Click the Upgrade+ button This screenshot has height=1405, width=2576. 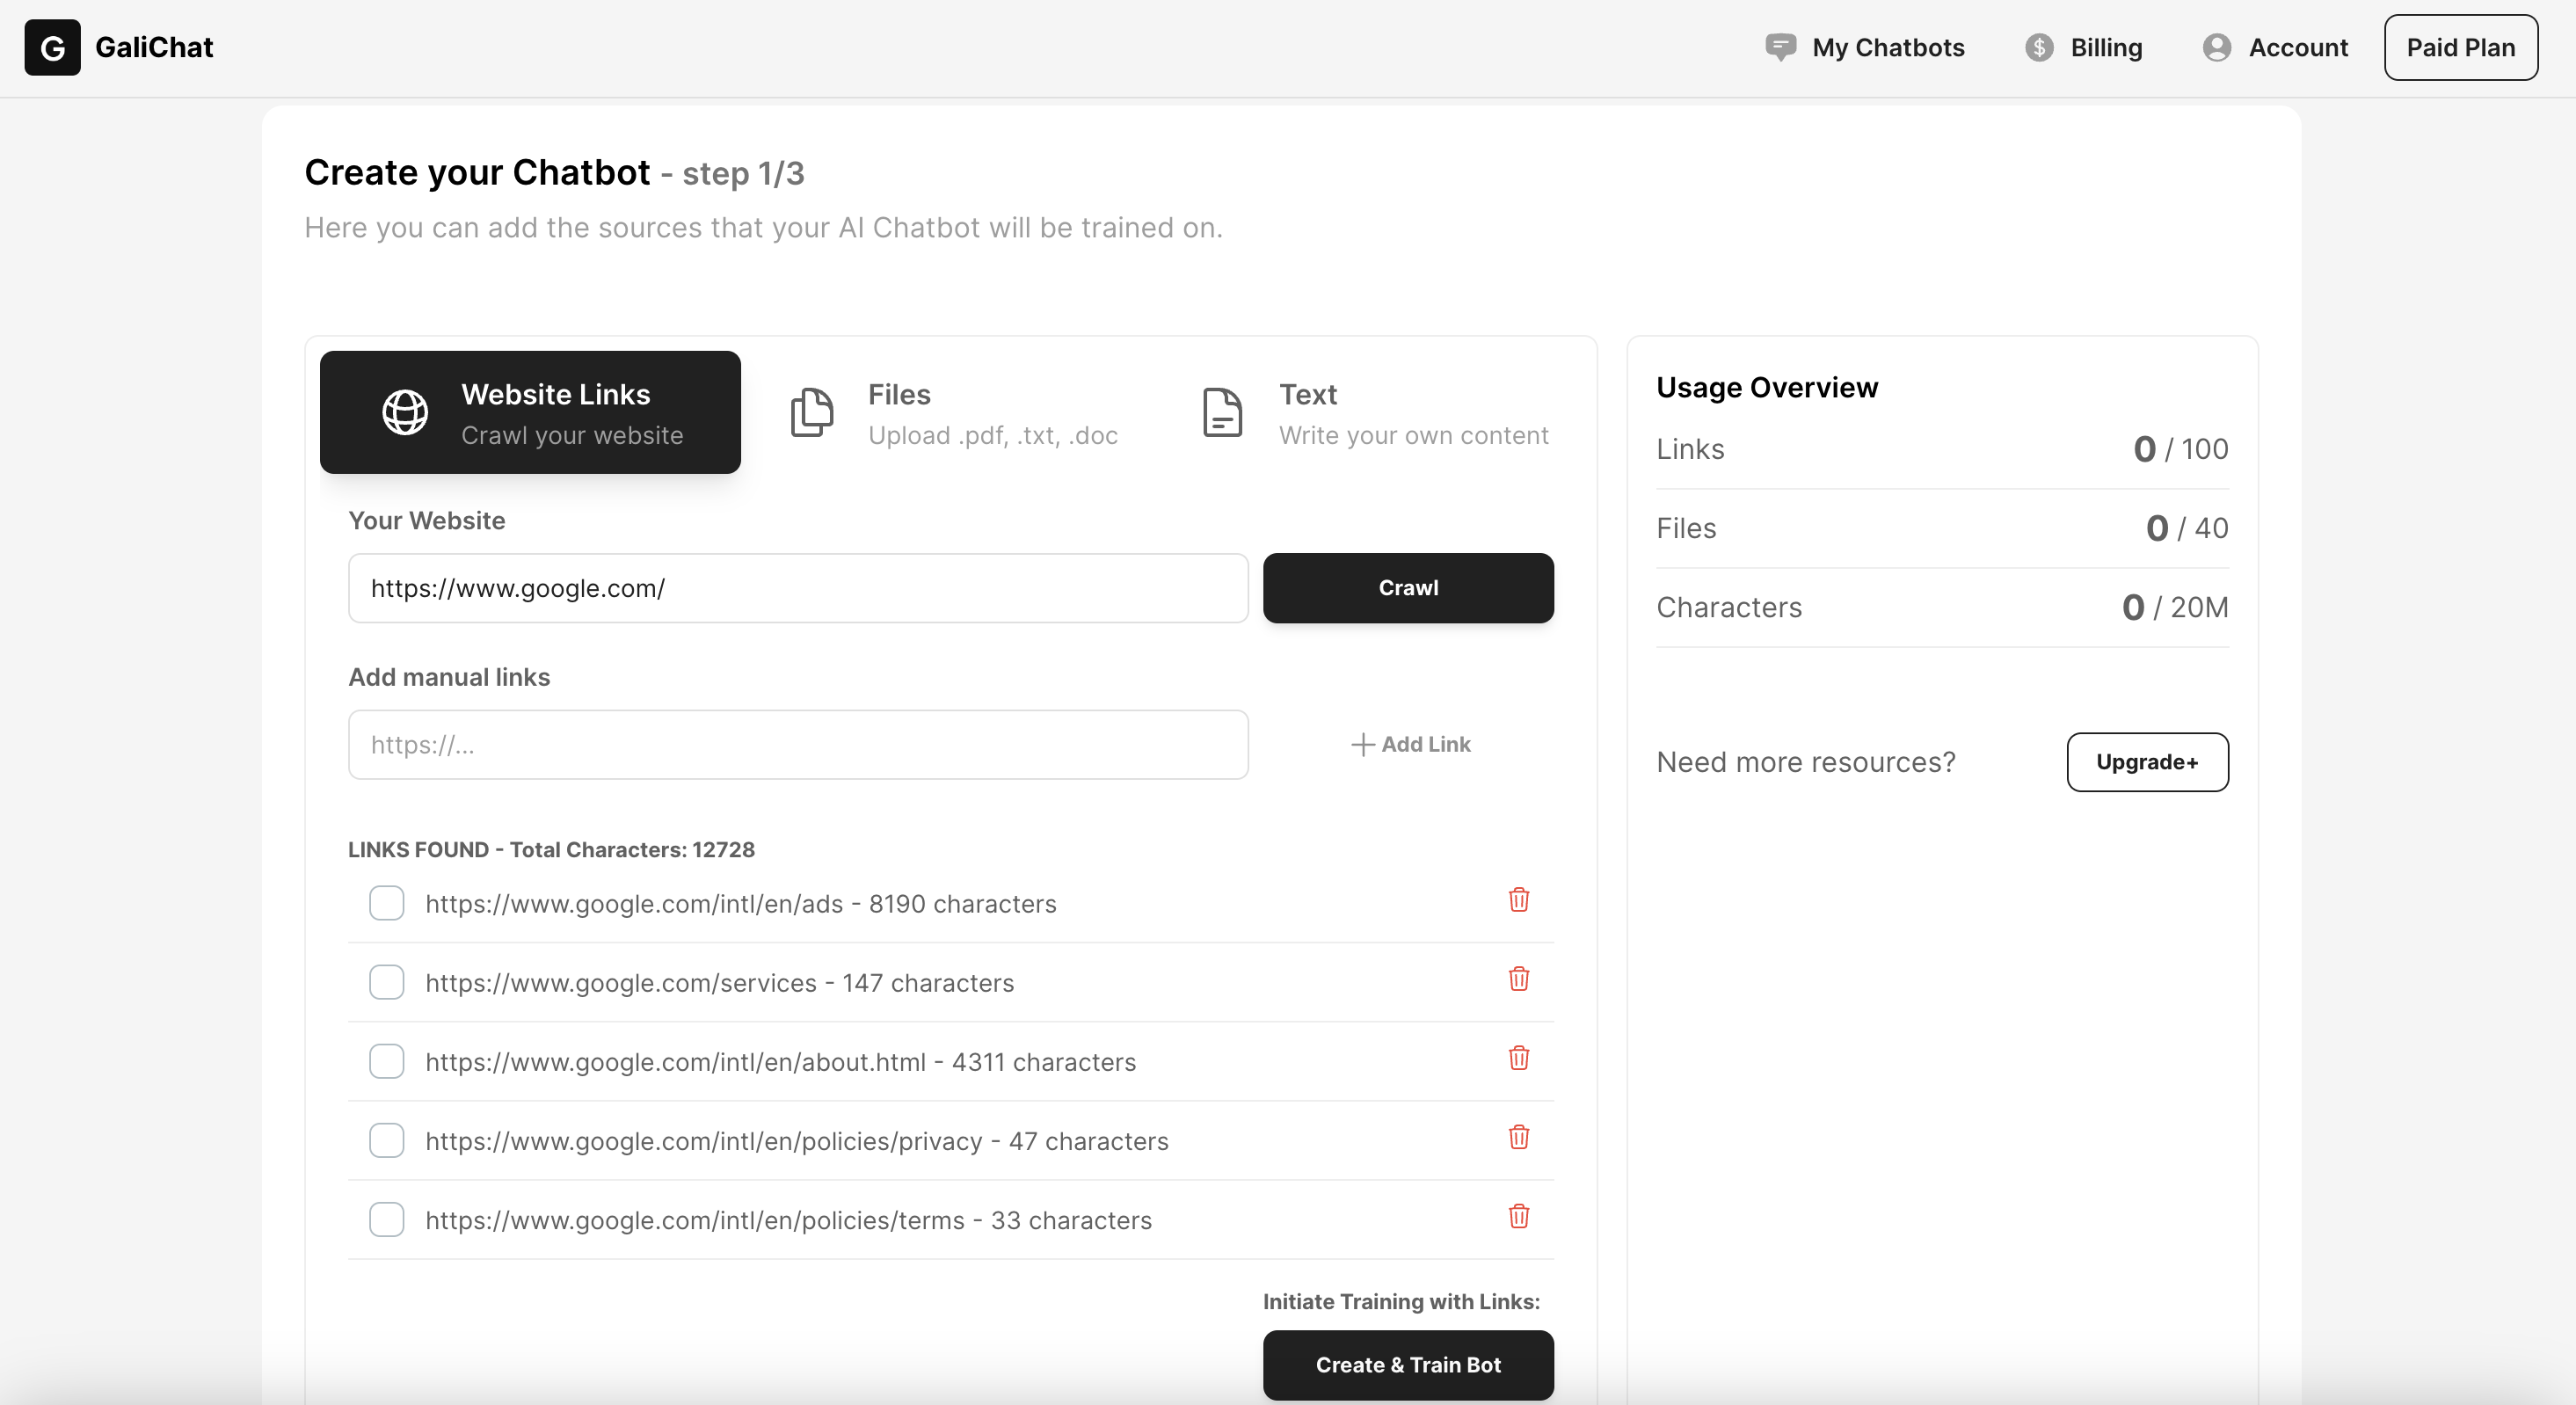coord(2147,762)
